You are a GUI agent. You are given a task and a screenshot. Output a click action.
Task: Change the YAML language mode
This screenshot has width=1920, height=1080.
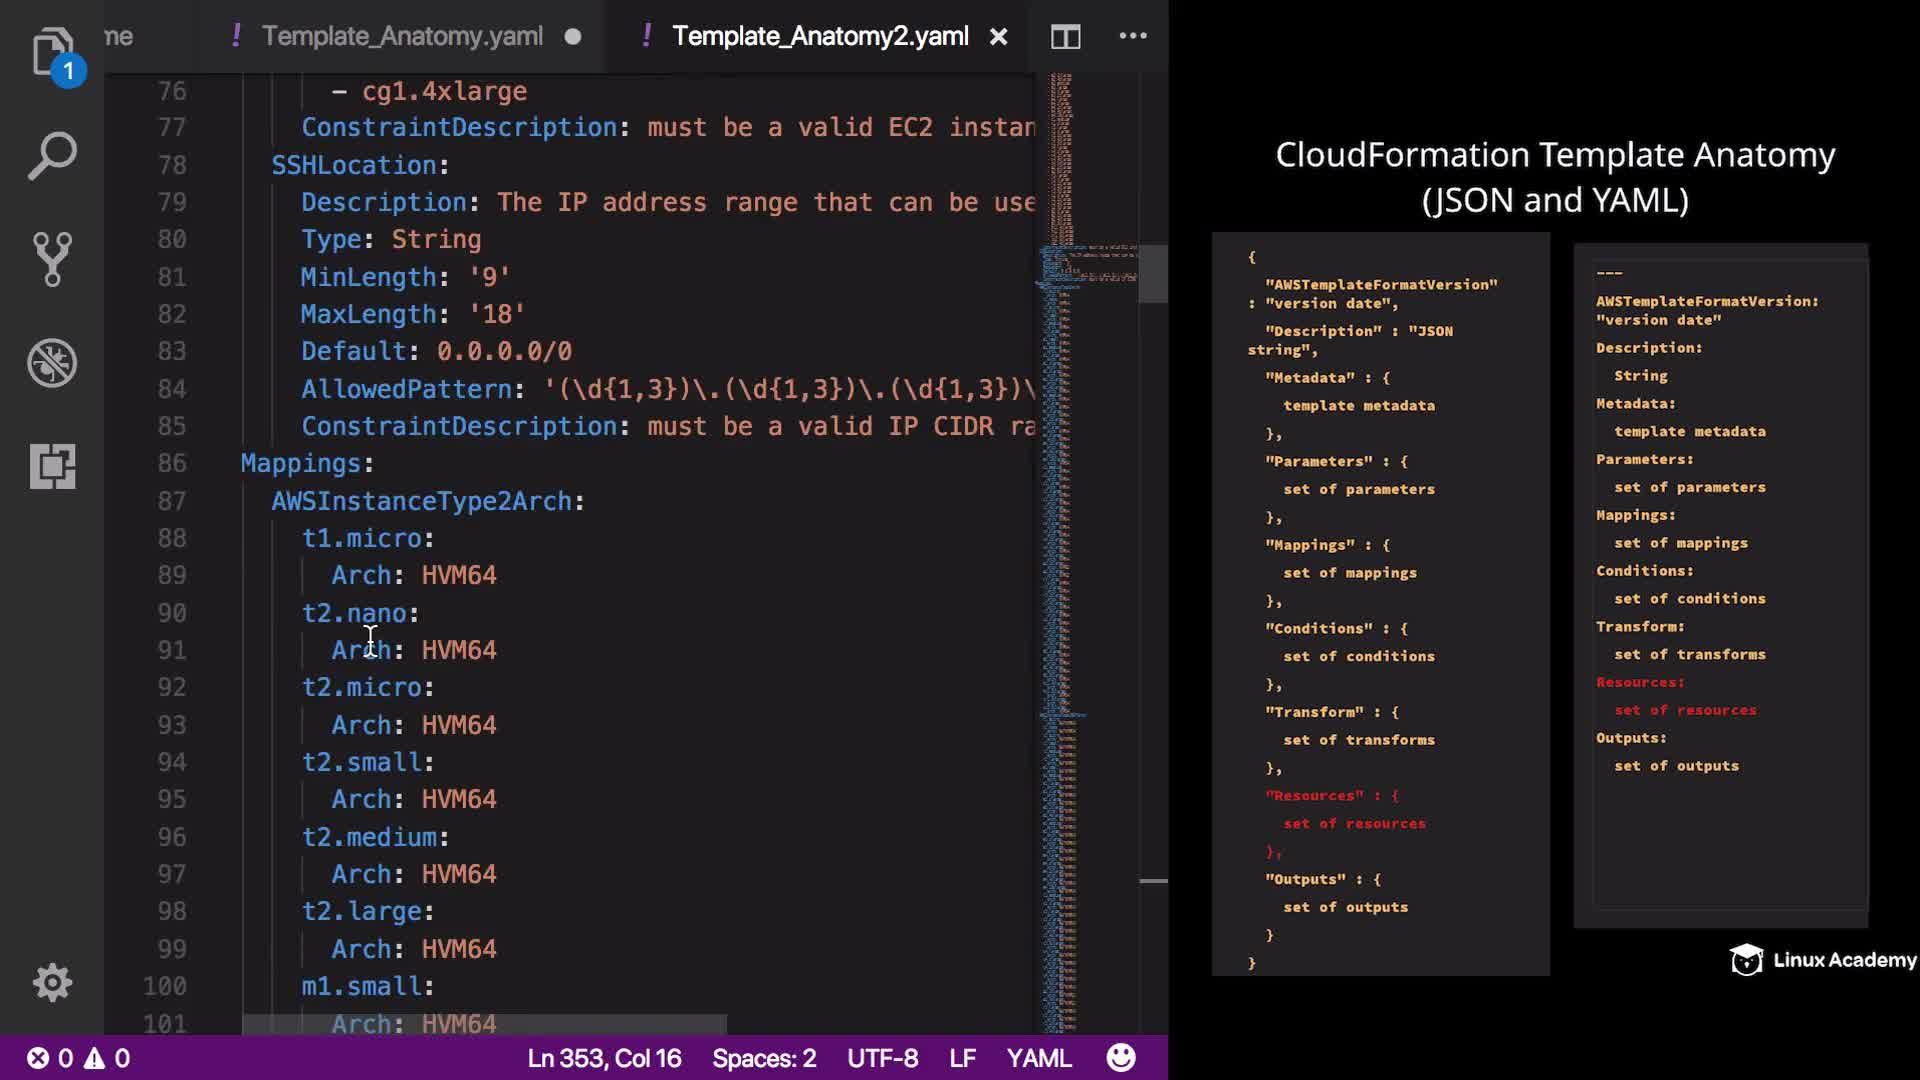[1039, 1058]
